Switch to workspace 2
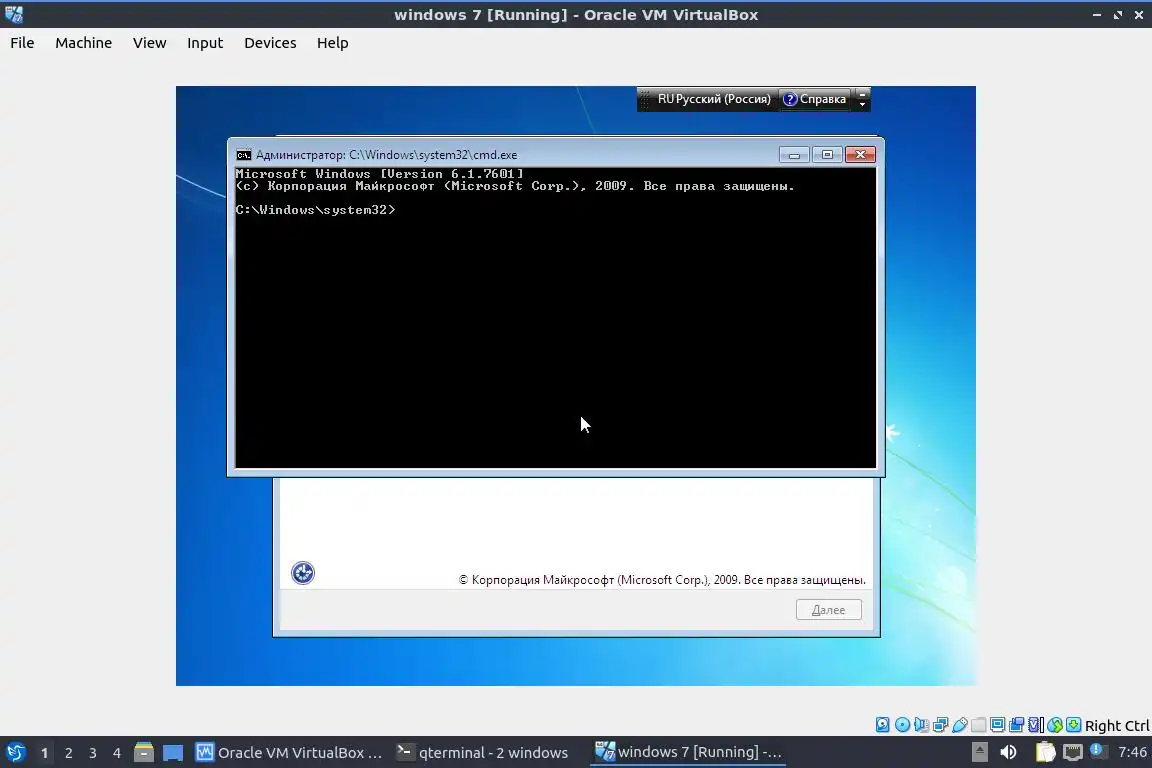Screen dimensions: 1152x768 pos(68,753)
